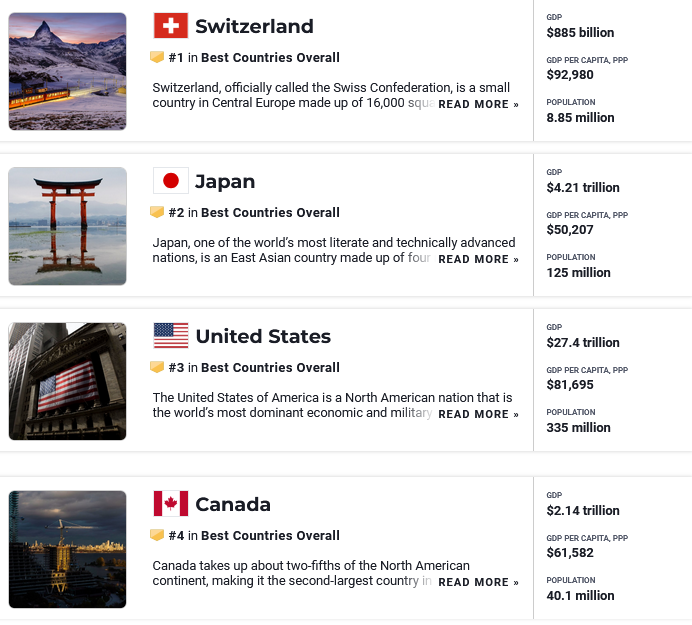Open the torii gate thumbnail for Japan
The width and height of the screenshot is (692, 625).
68,226
